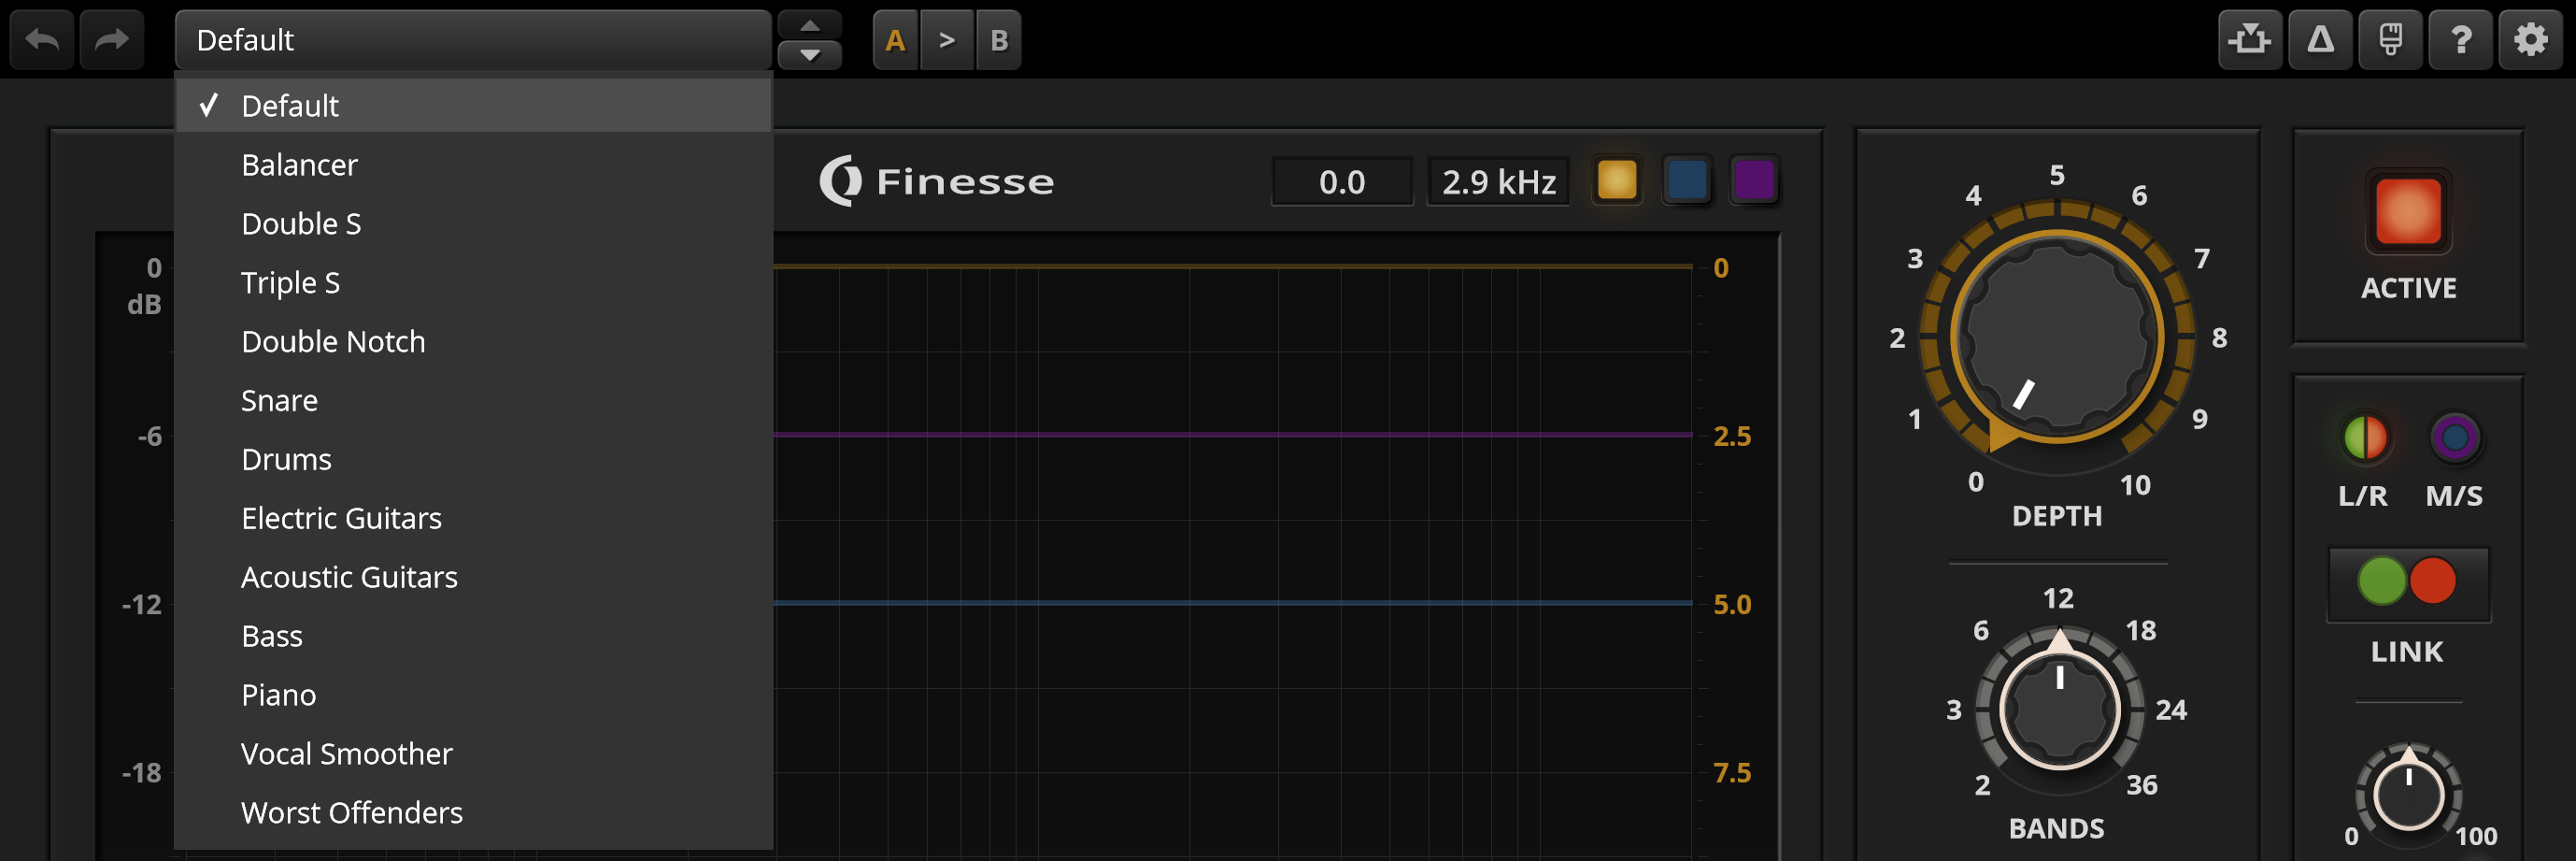Open the help question mark button
Screen dimensions: 2576x861
2461,40
